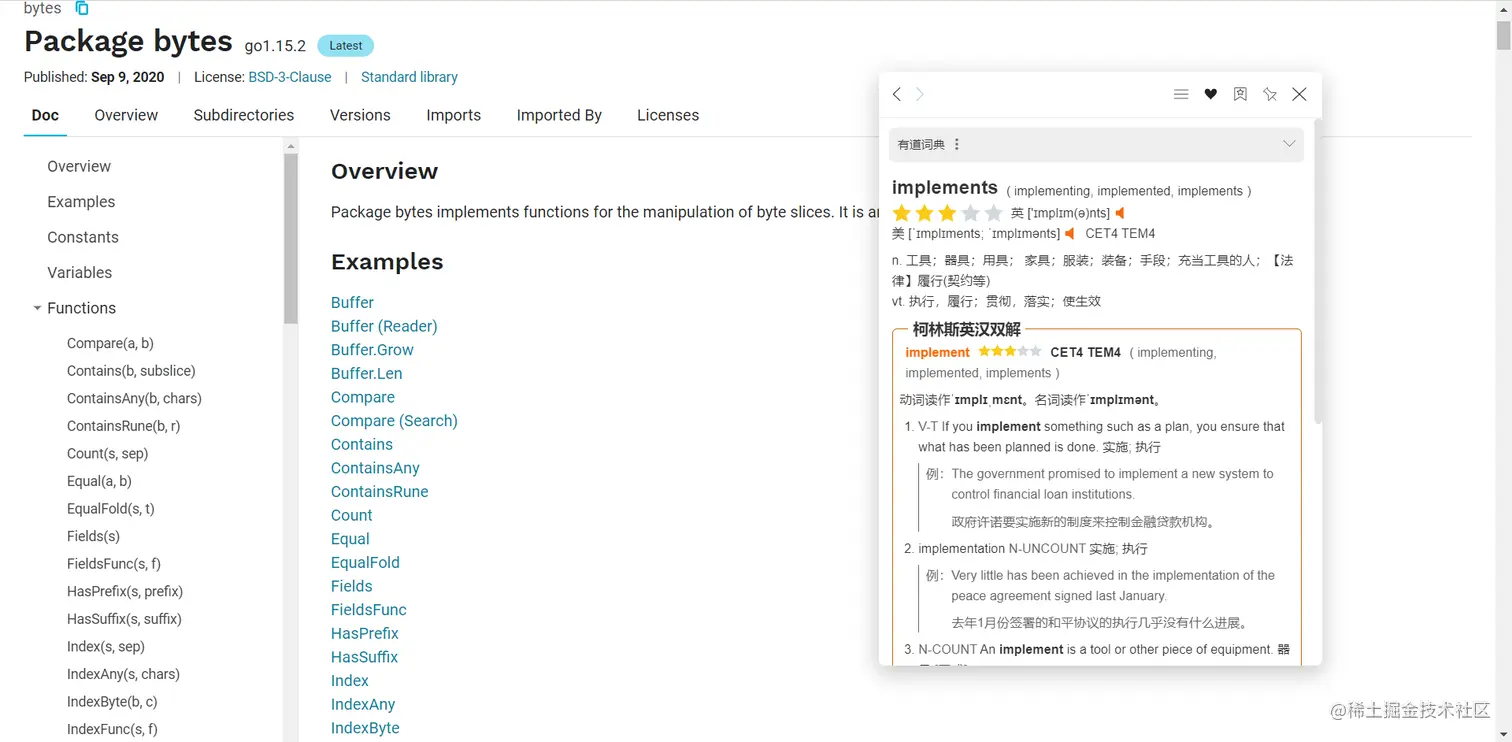Click the bookmark star-page icon in popup
This screenshot has height=742, width=1512.
click(x=1240, y=94)
